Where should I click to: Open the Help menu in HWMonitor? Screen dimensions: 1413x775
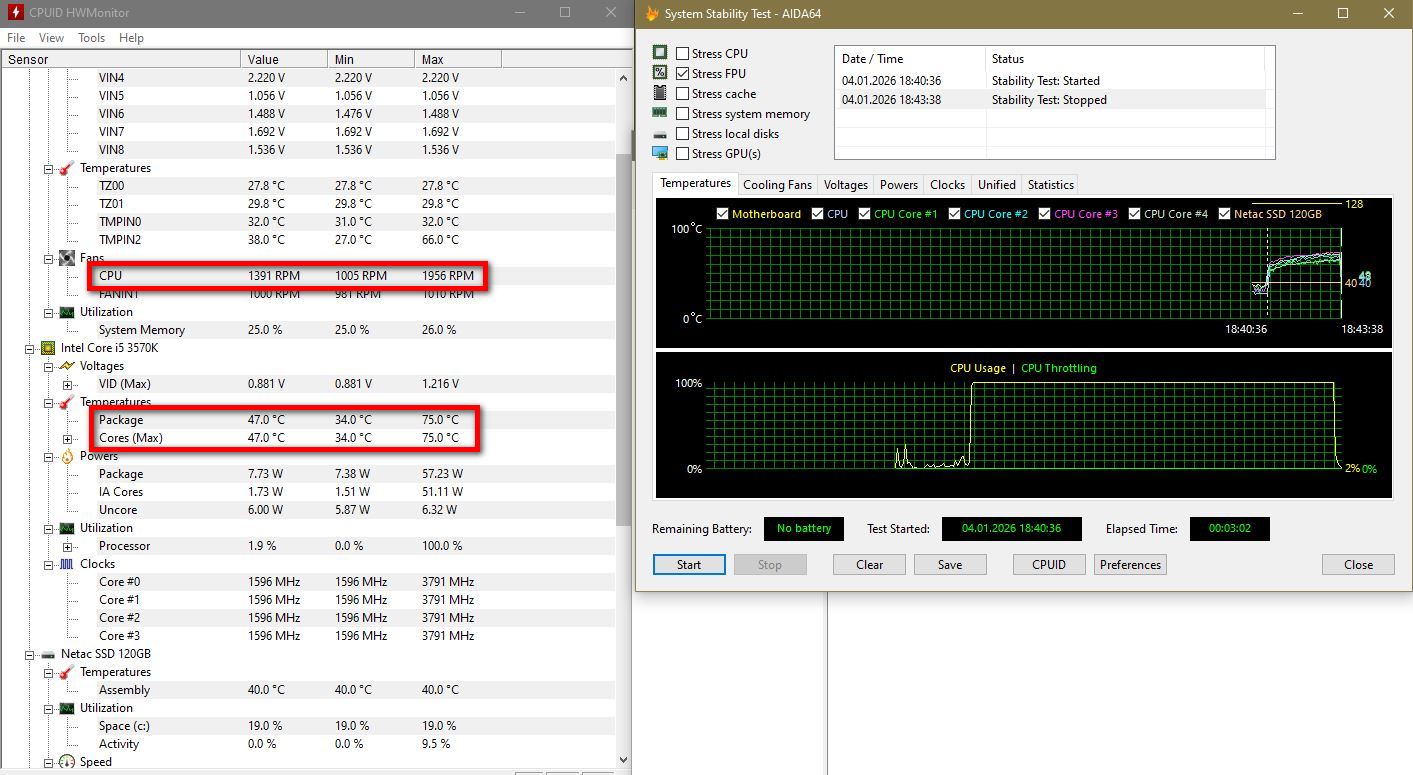131,37
